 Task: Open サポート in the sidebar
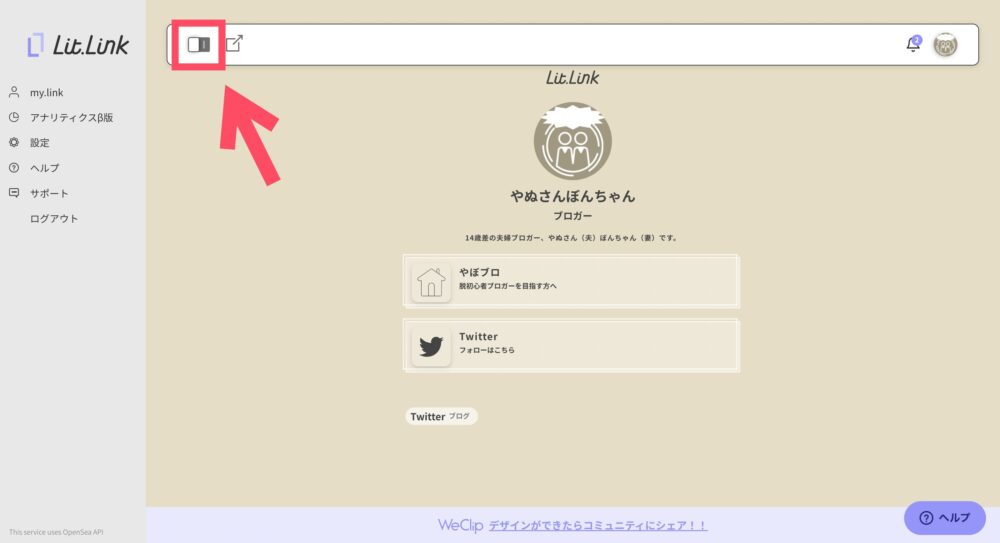click(49, 193)
